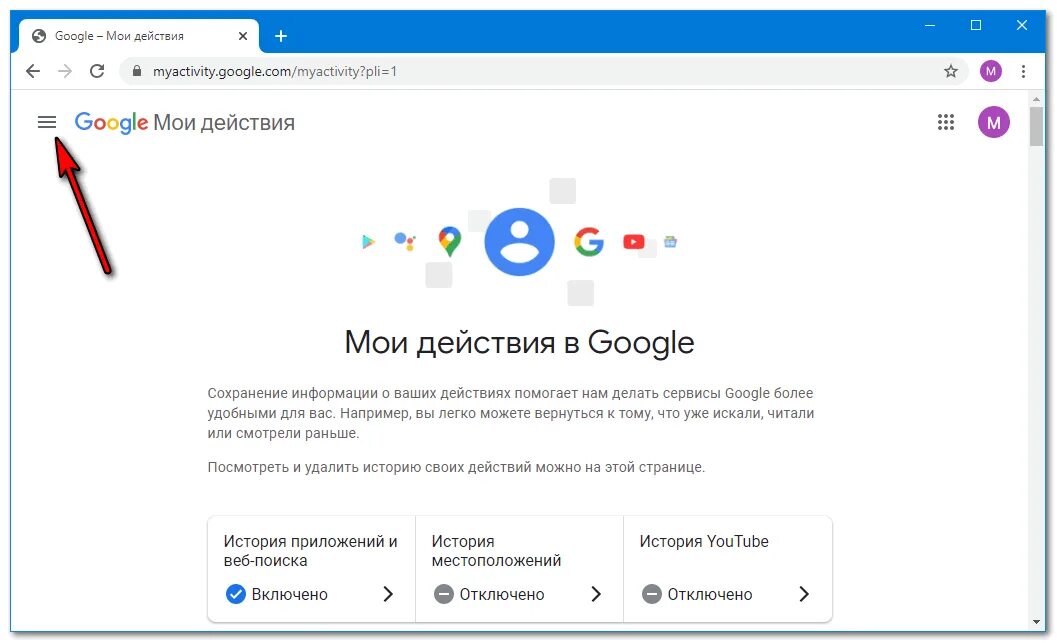Click the Chrome profile avatar in toolbar
This screenshot has width=1057, height=643.
click(x=990, y=71)
